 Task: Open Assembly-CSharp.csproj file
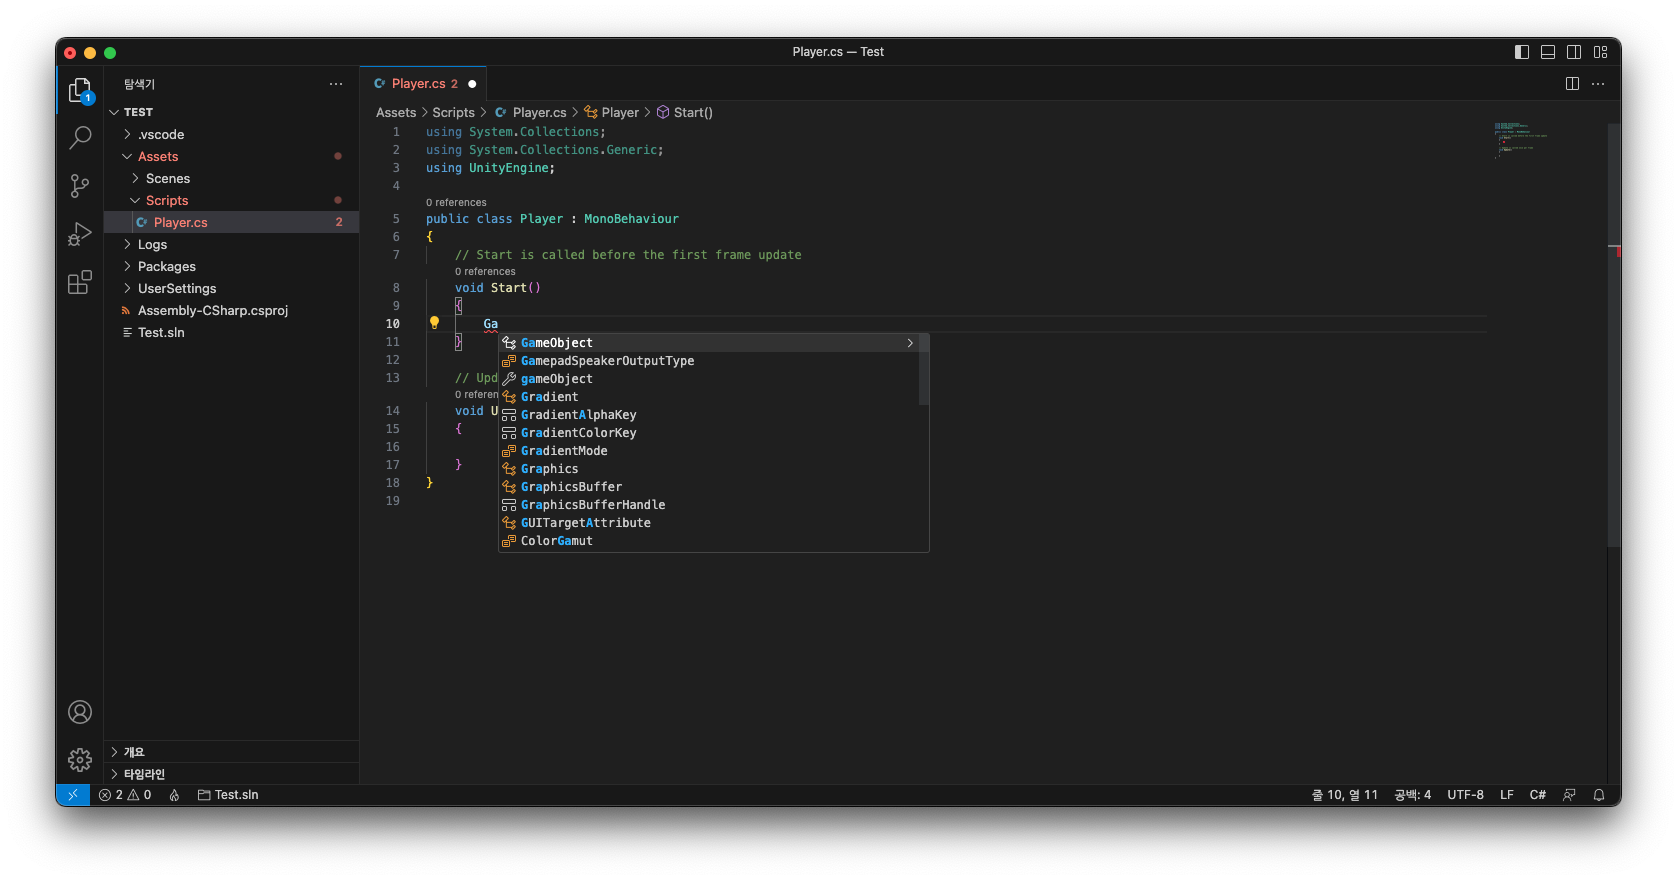pyautogui.click(x=232, y=310)
